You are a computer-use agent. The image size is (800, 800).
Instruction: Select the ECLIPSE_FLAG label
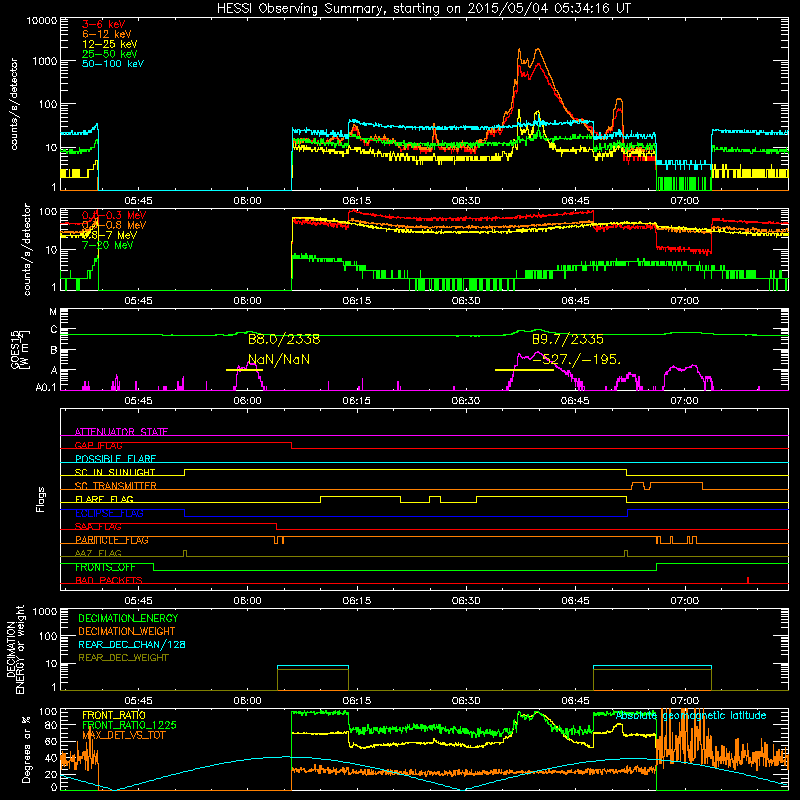[109, 513]
